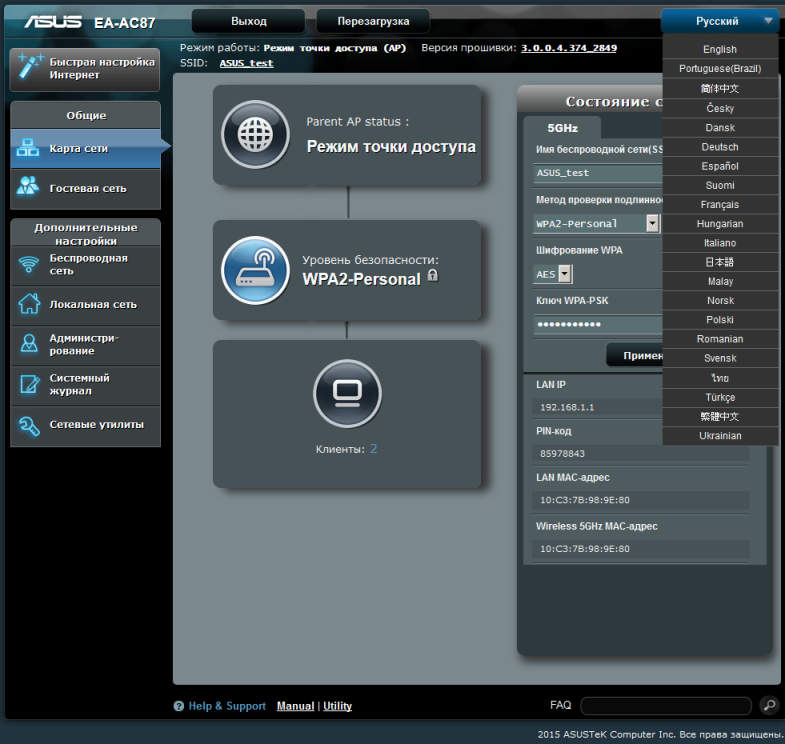Click the Wireless 5GHz MAC address value

coord(585,549)
